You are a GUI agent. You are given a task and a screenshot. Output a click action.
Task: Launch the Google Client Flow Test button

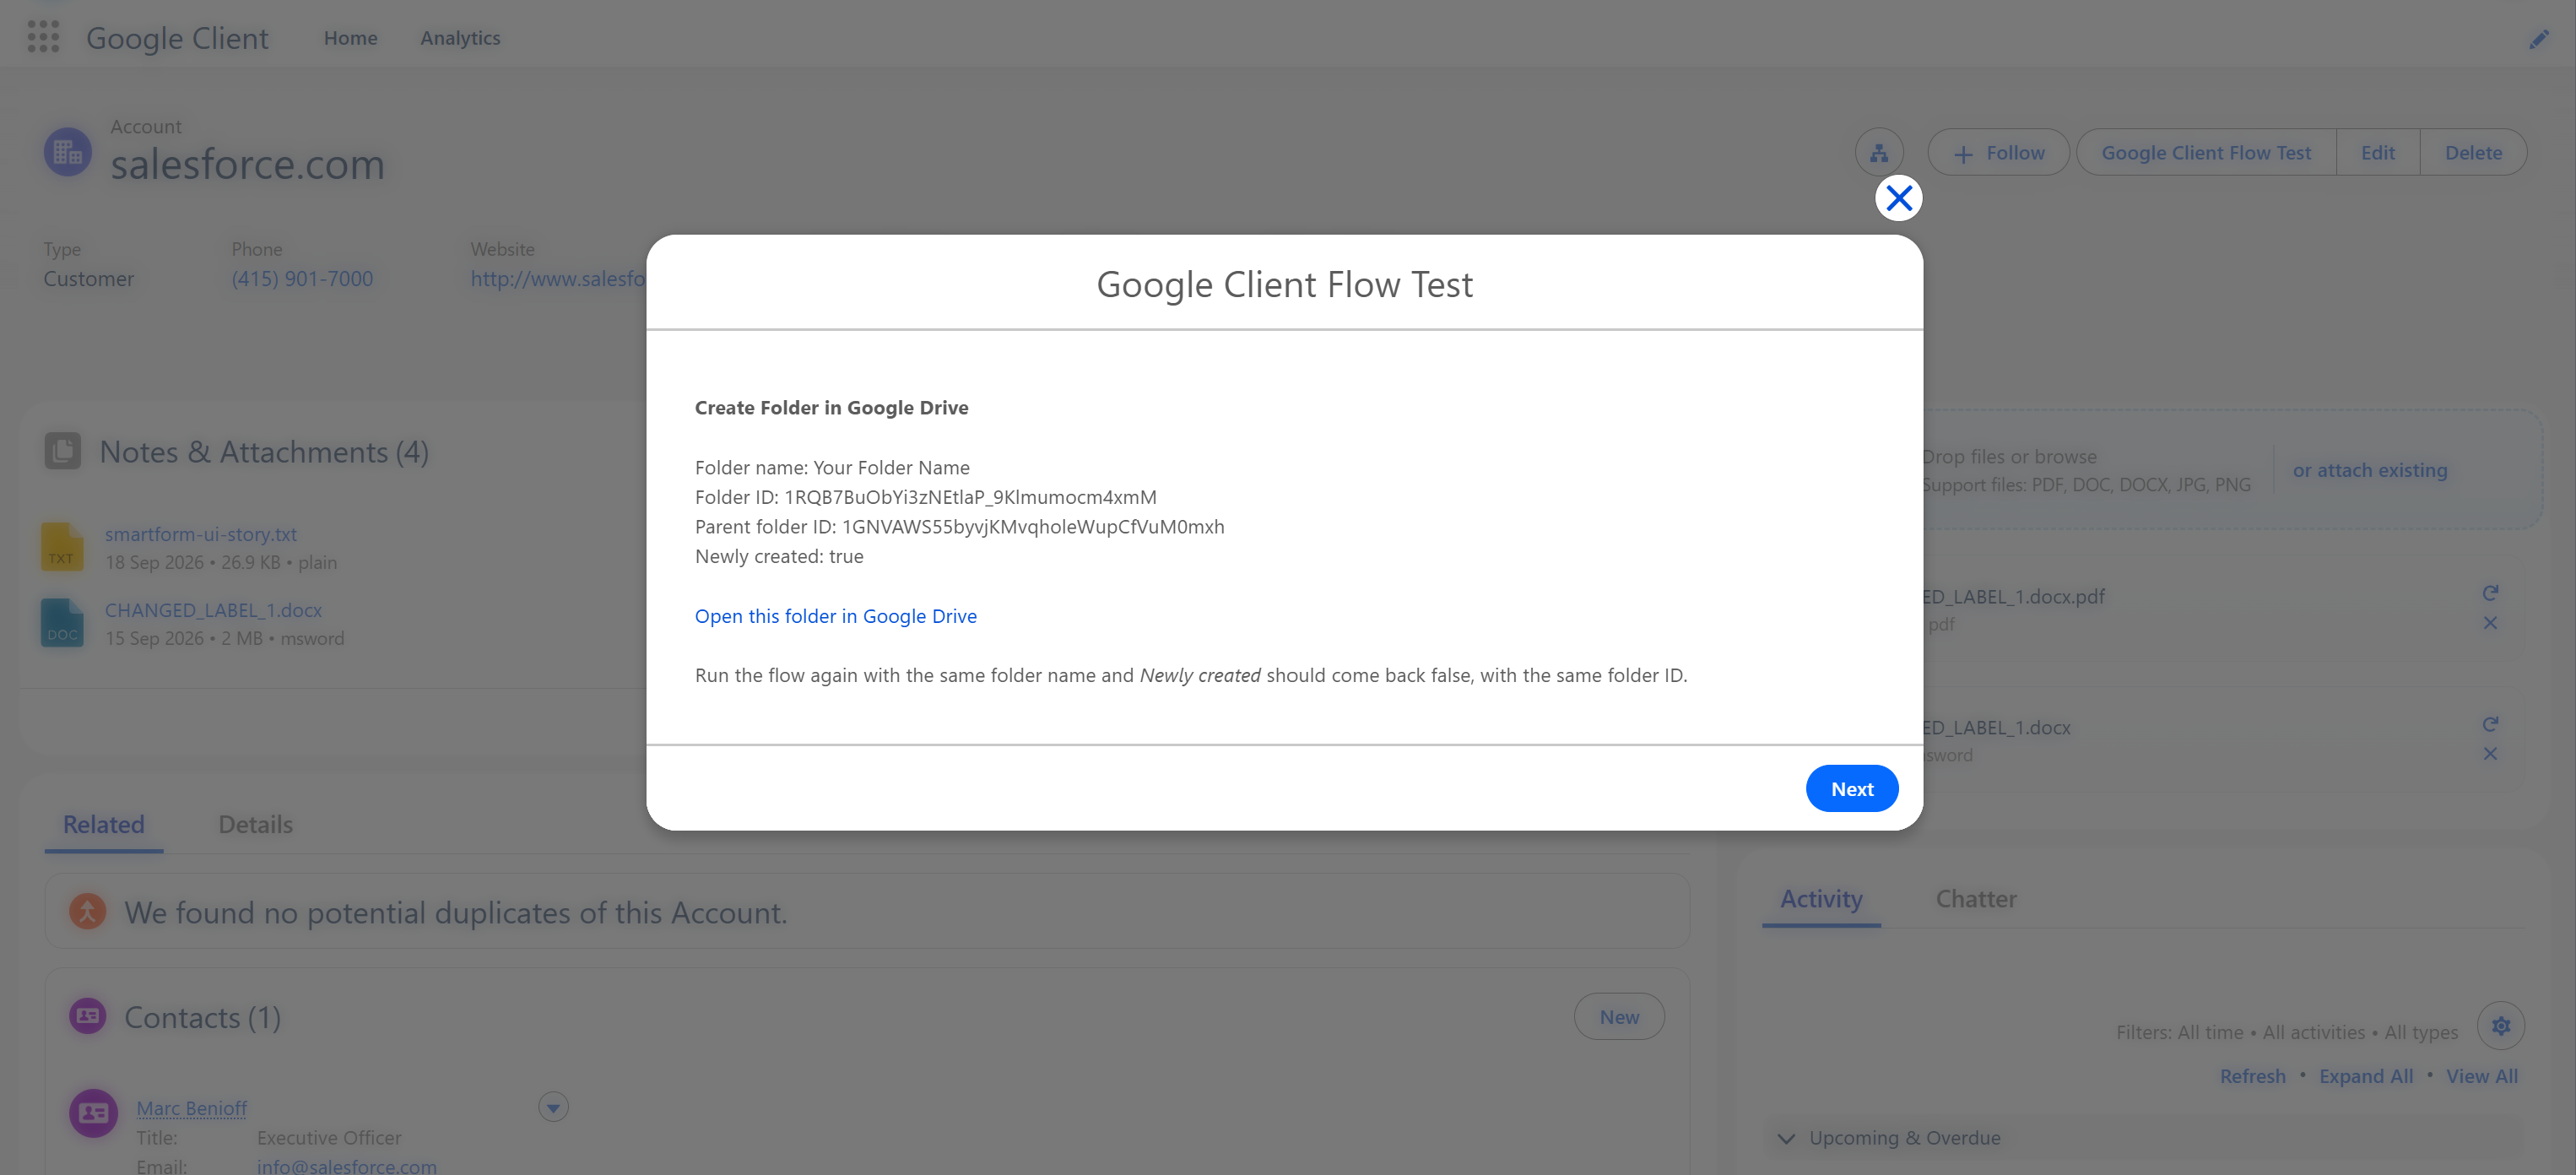coord(2206,153)
